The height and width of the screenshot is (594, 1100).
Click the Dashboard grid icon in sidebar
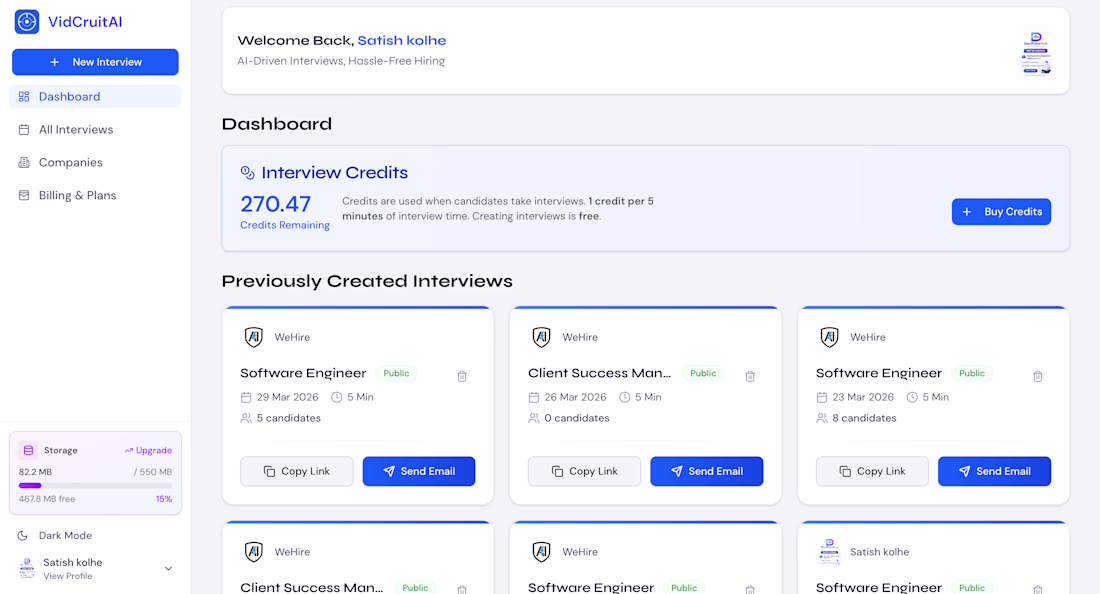24,97
